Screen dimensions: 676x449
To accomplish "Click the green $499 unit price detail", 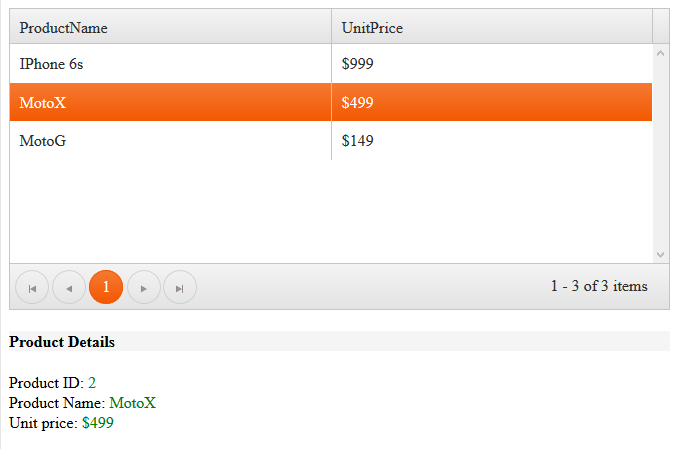I will [x=98, y=423].
